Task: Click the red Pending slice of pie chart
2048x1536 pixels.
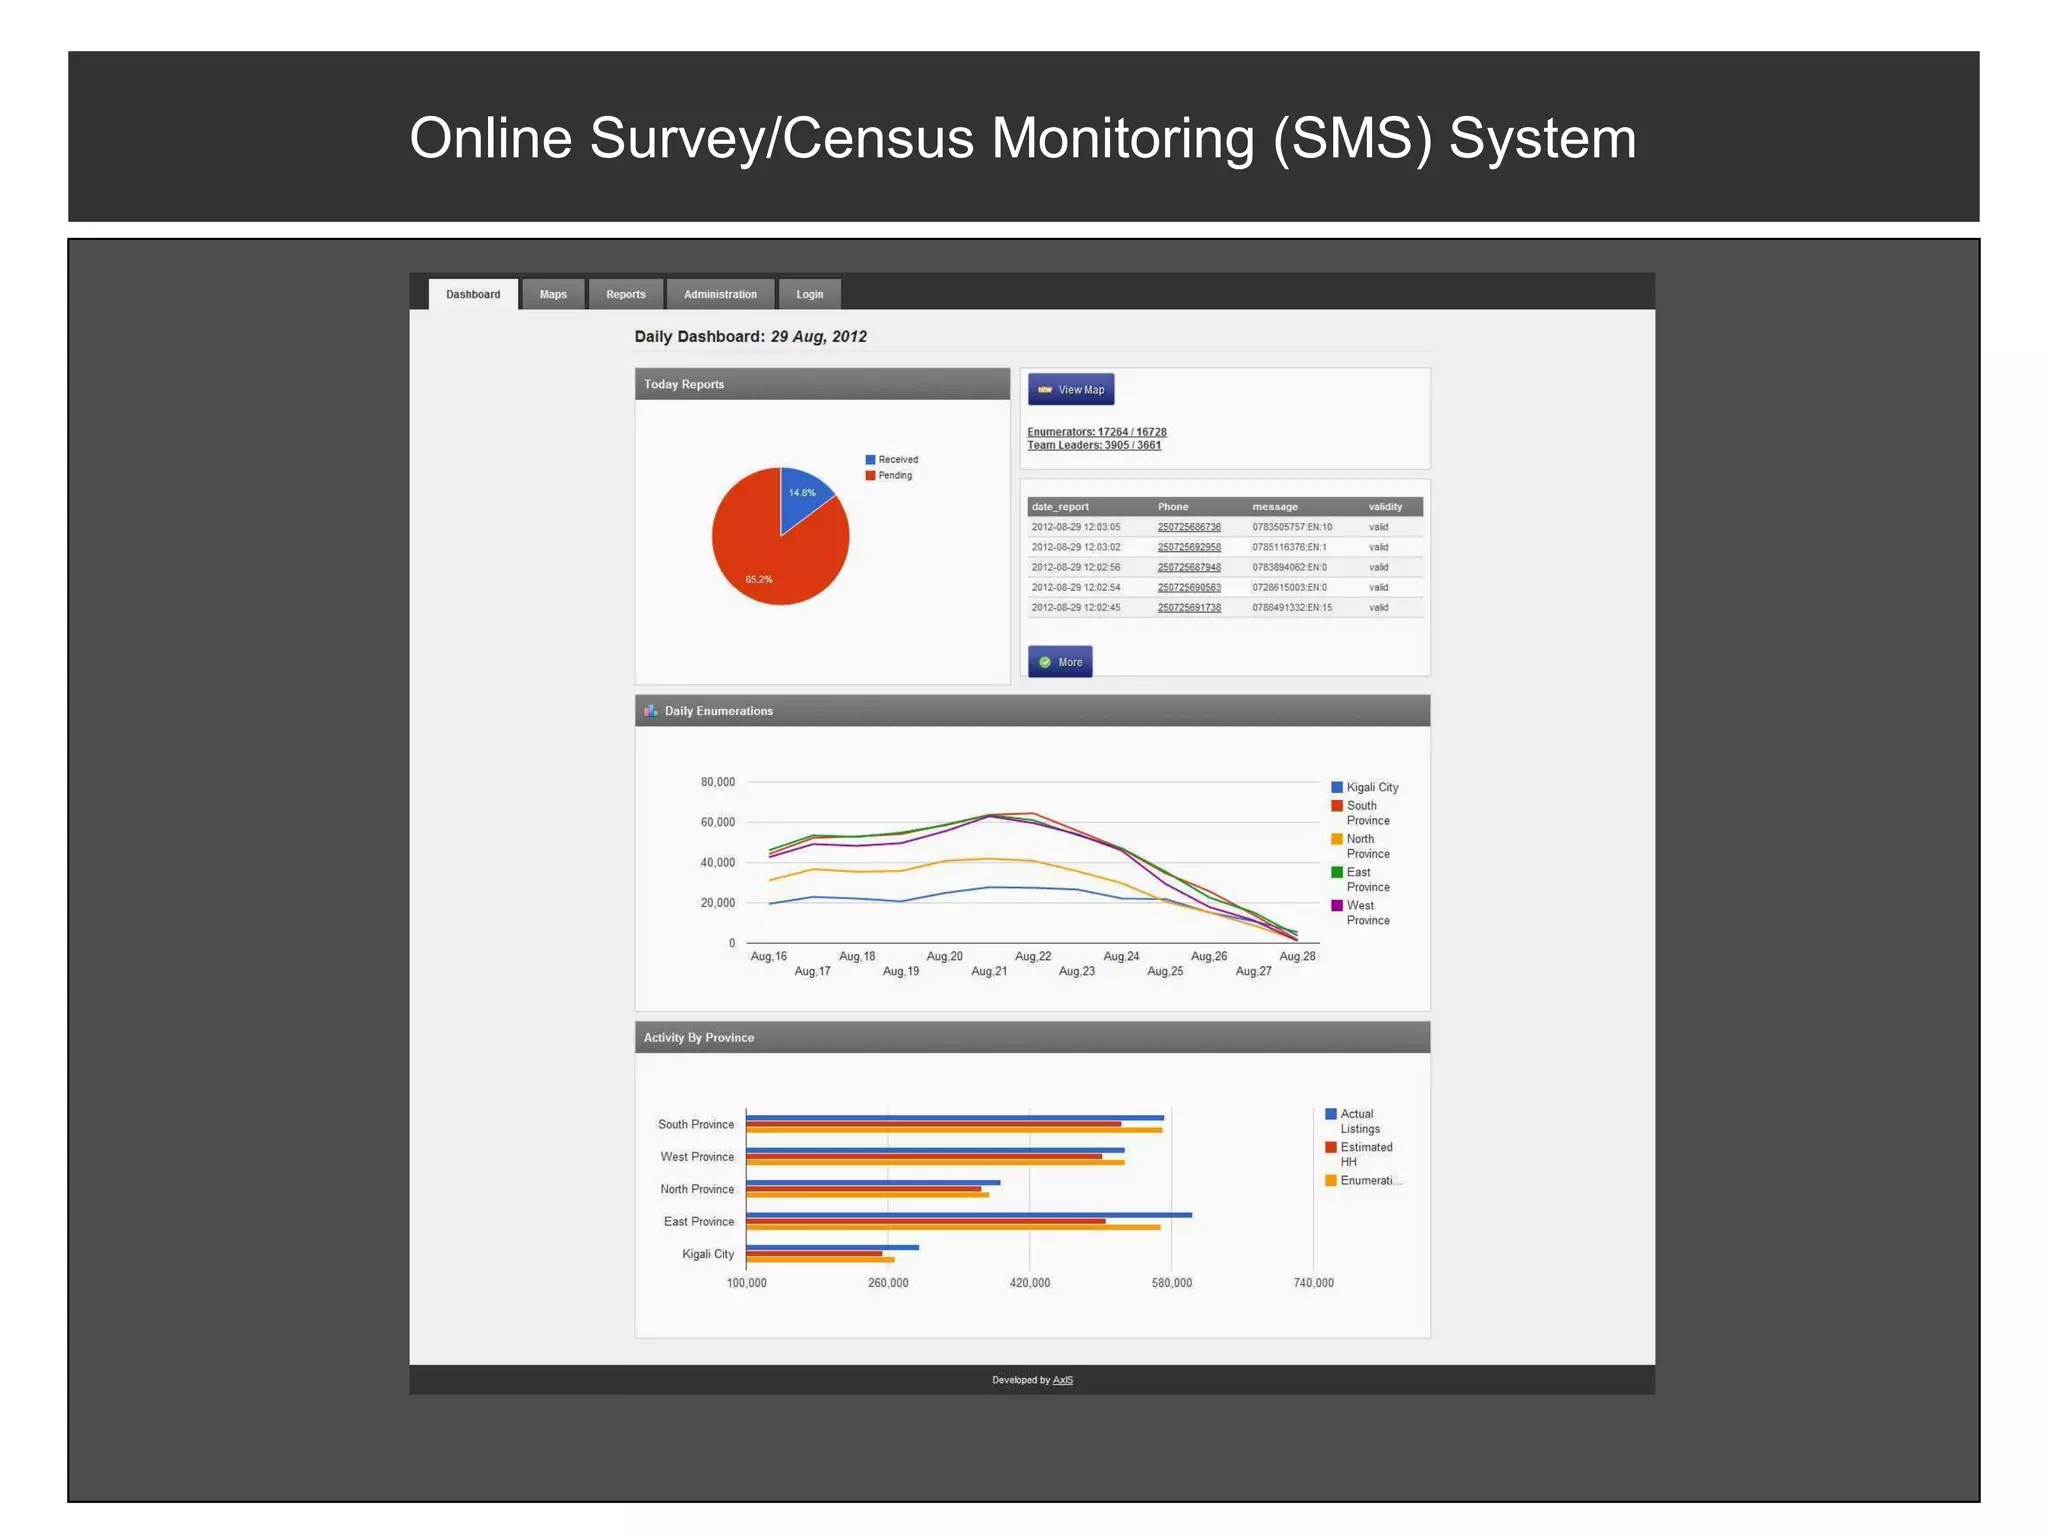Action: (x=760, y=560)
